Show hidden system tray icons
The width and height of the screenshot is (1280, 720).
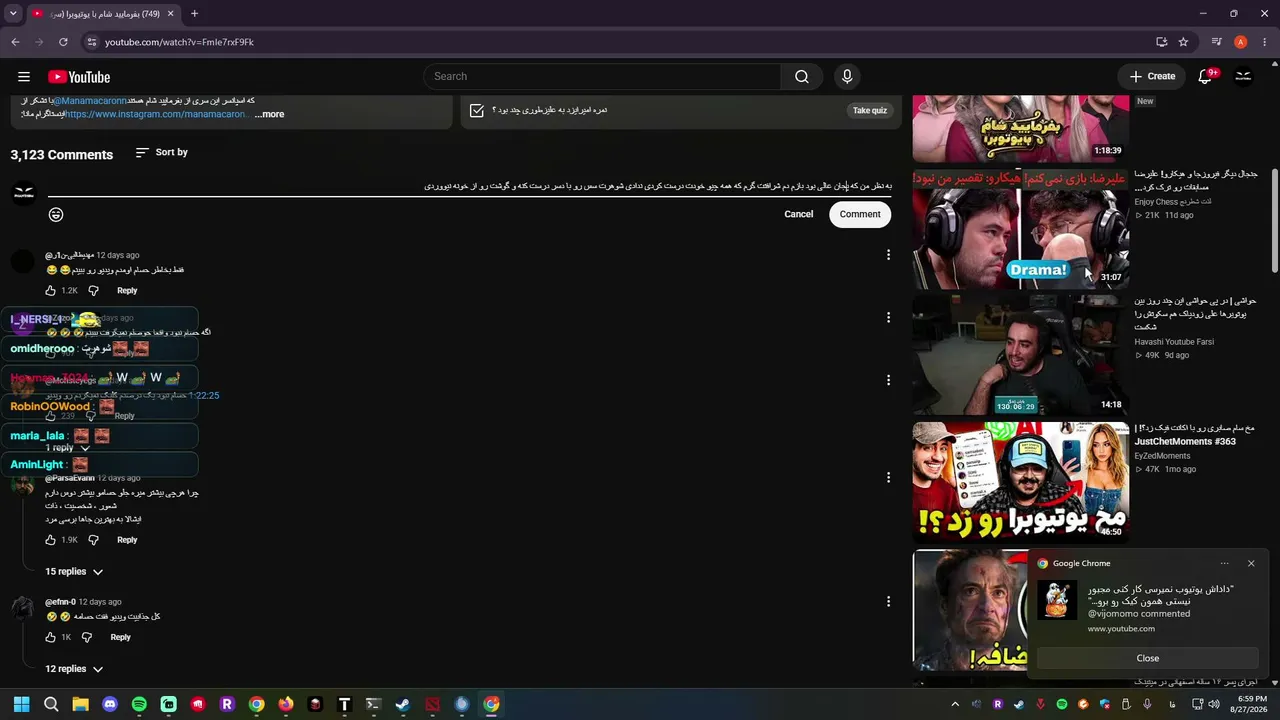pyautogui.click(x=955, y=704)
